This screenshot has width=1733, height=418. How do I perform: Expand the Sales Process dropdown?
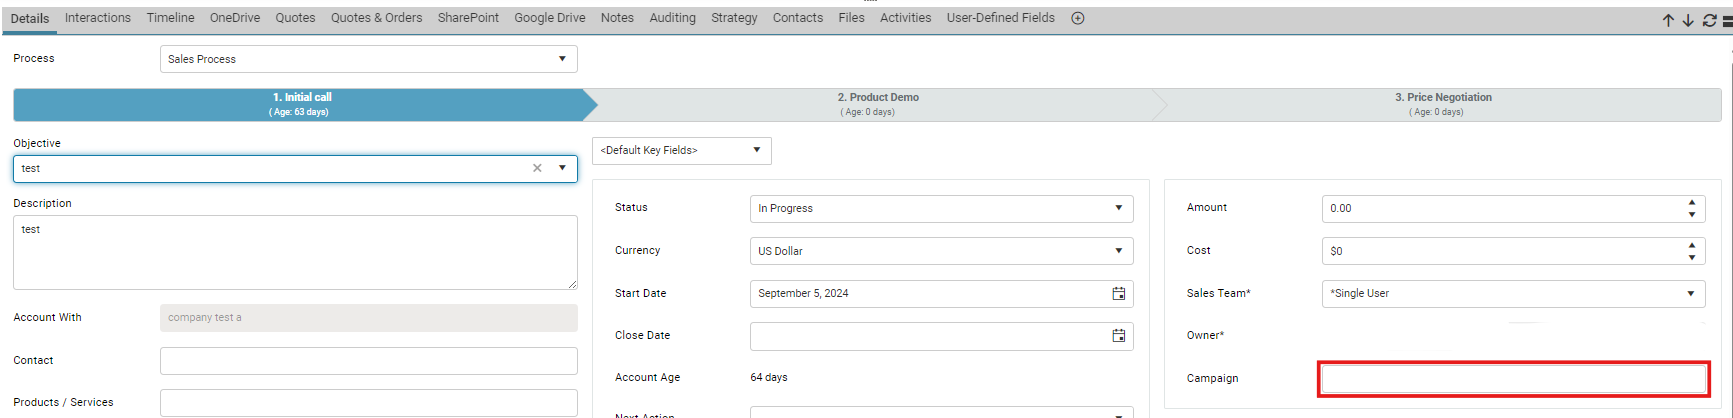click(x=369, y=59)
